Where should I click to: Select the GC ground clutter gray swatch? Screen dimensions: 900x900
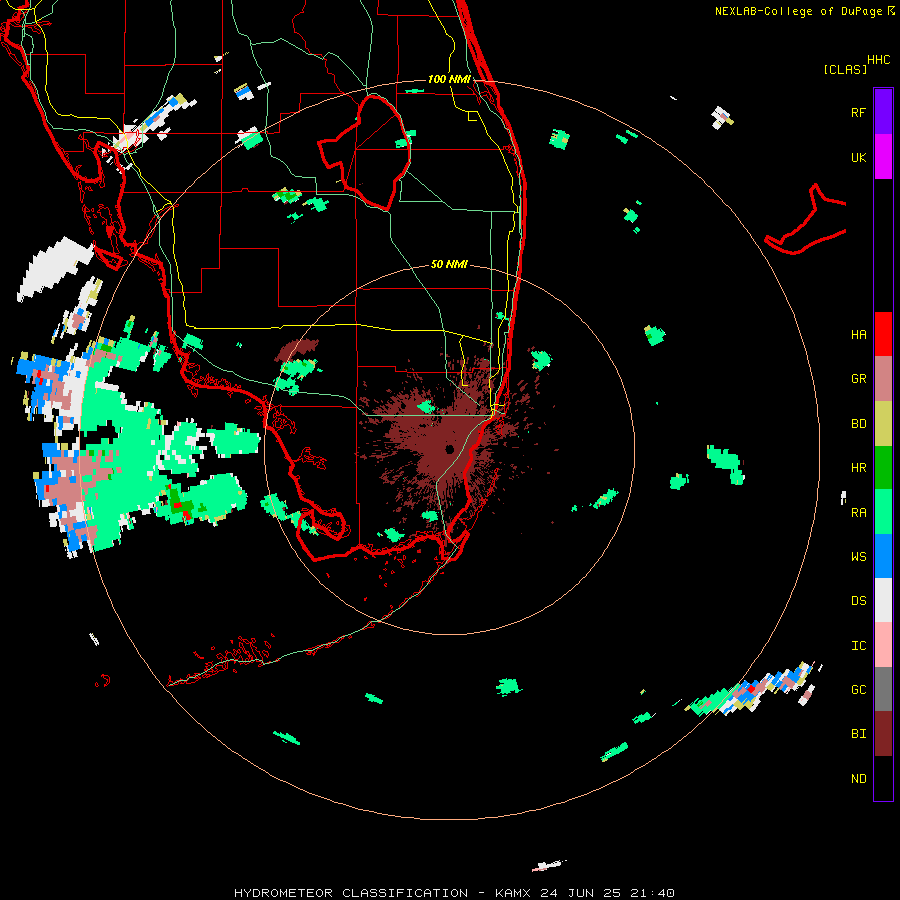883,689
